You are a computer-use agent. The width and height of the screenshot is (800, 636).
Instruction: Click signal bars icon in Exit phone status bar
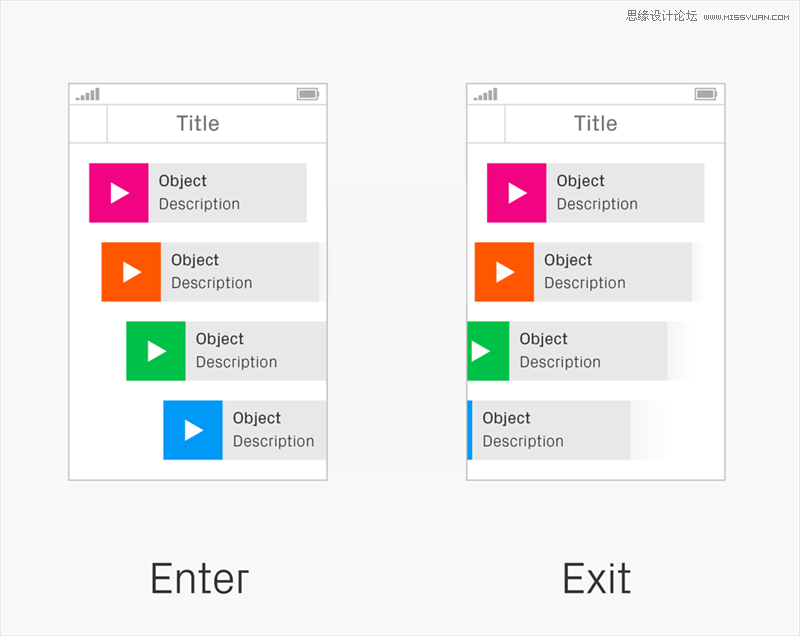[x=485, y=94]
